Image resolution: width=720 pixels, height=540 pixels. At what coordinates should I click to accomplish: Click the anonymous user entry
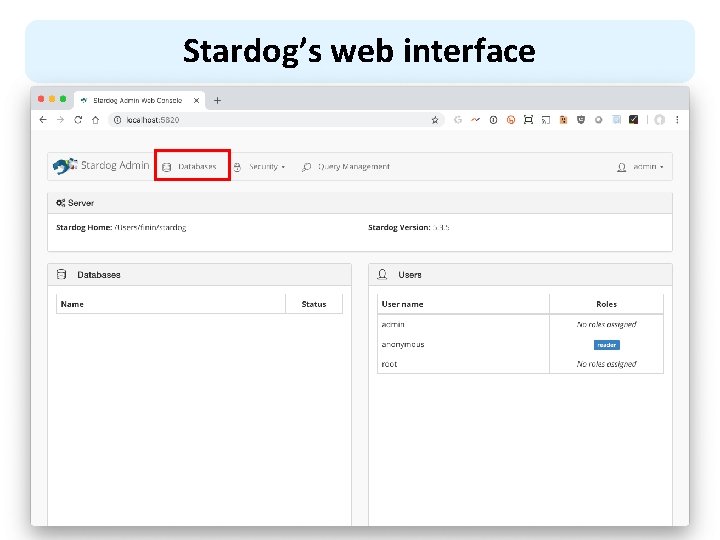[402, 344]
